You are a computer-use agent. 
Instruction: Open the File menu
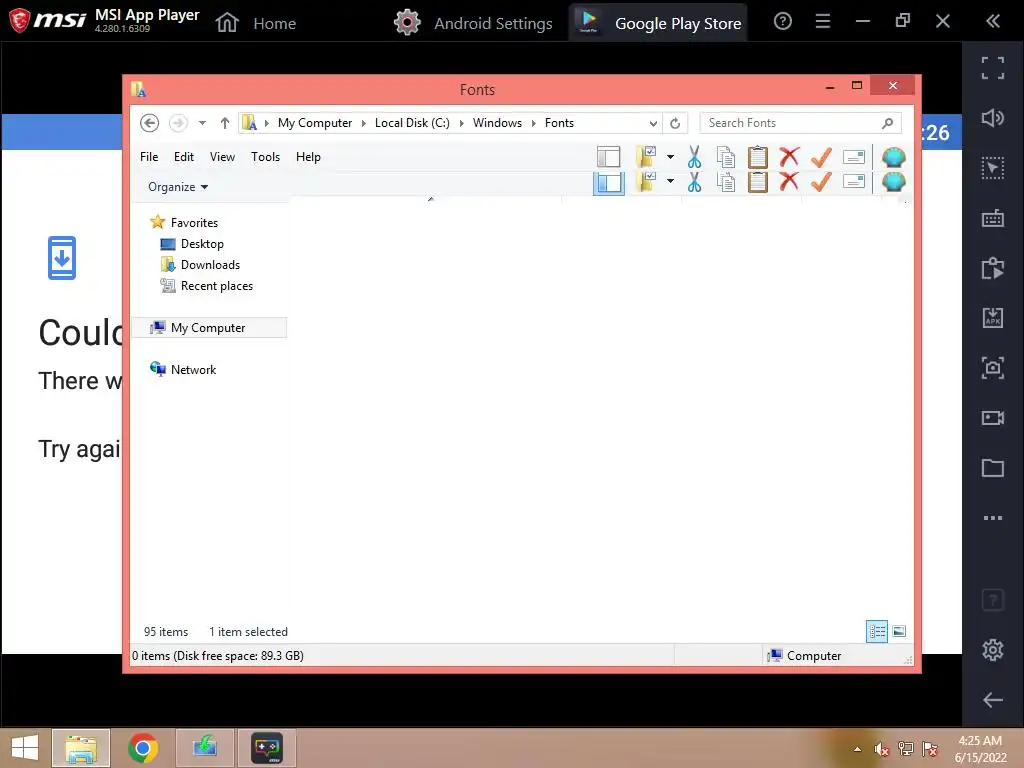pos(149,157)
